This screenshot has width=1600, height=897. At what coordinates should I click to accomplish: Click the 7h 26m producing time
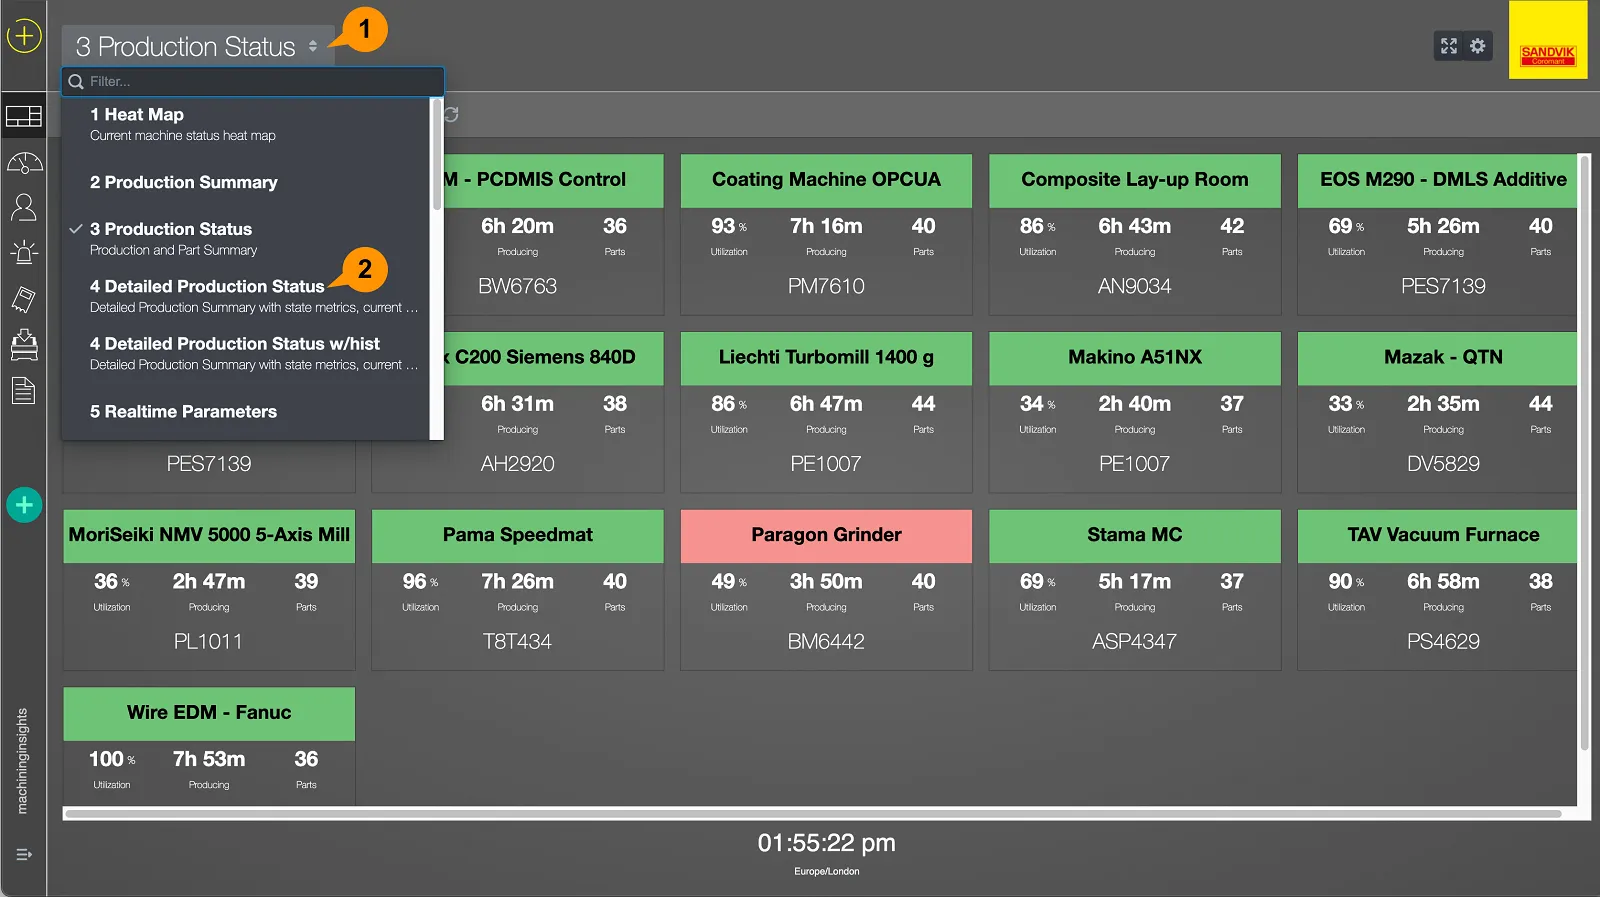pos(517,582)
